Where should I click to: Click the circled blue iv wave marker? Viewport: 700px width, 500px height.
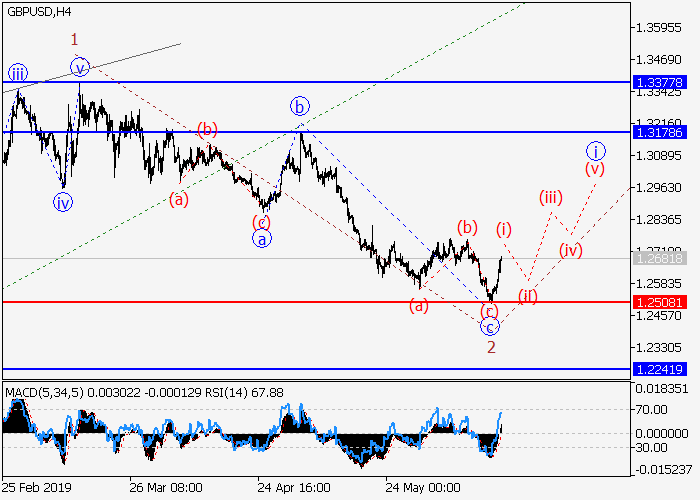[63, 202]
